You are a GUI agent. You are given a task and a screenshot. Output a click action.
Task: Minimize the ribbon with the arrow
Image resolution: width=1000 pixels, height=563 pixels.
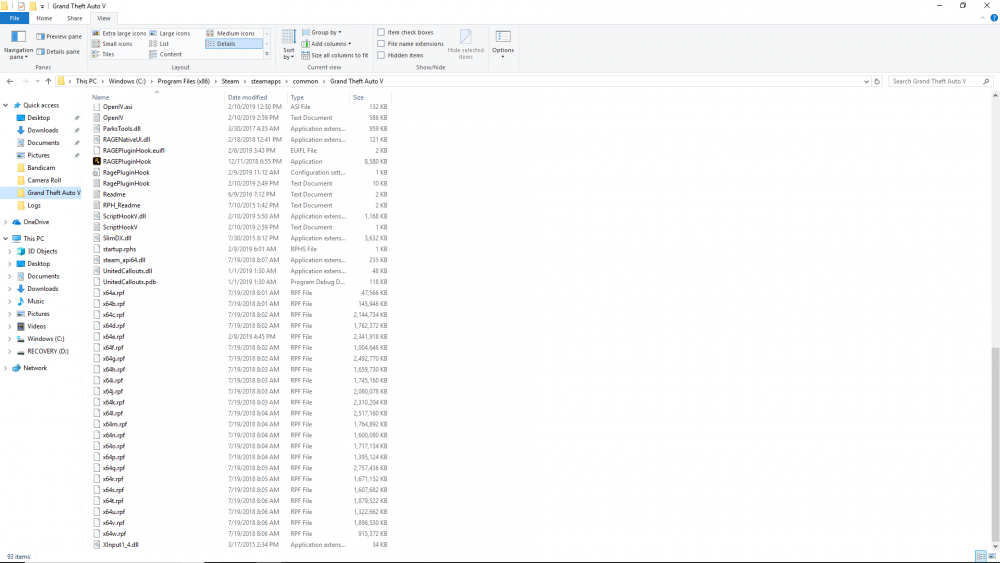[983, 18]
